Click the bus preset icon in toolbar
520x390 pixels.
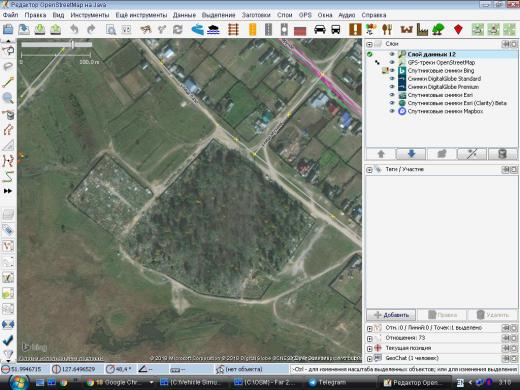[x=336, y=30]
